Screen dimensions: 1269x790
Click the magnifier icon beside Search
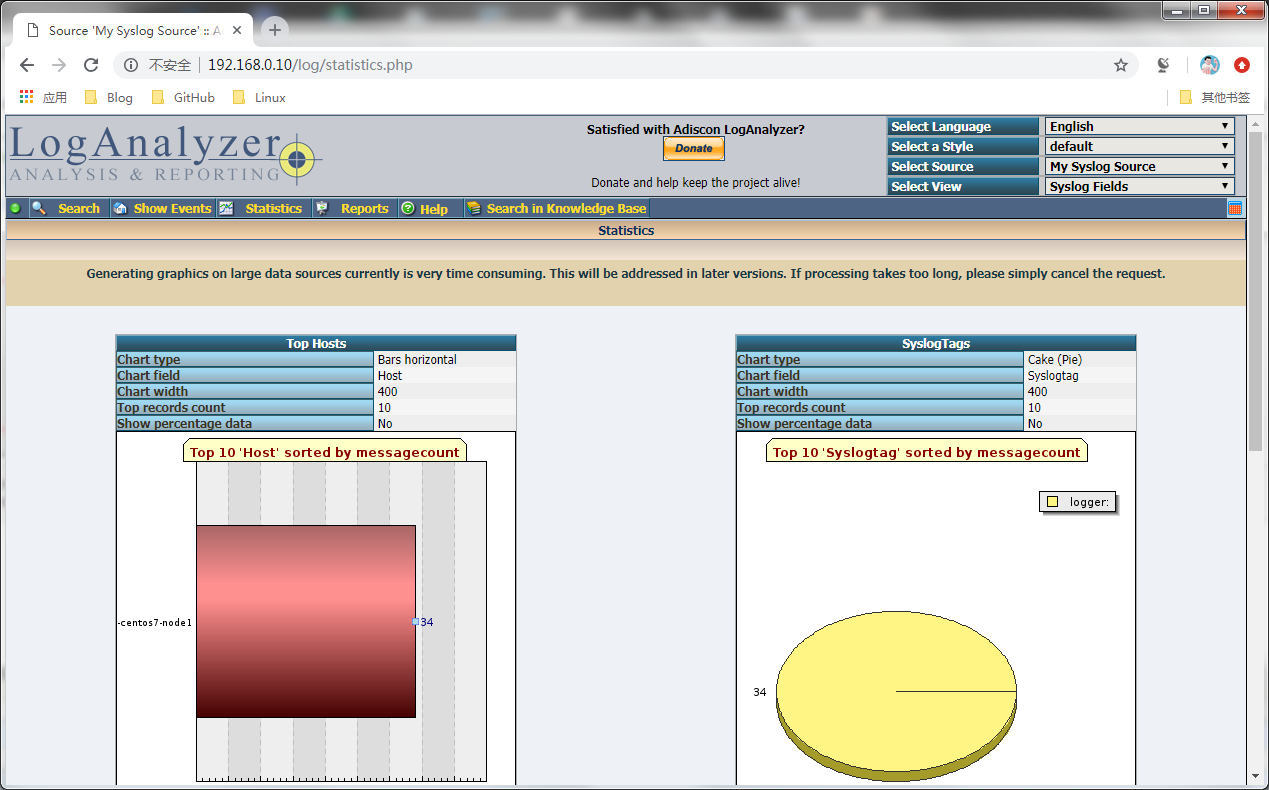(38, 208)
